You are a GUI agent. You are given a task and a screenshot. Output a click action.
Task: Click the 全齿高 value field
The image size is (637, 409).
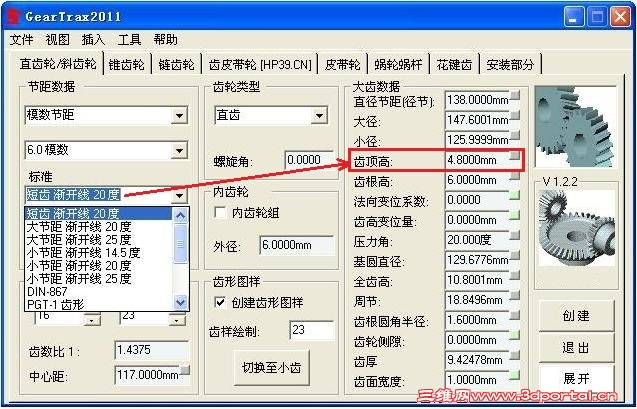tap(477, 280)
